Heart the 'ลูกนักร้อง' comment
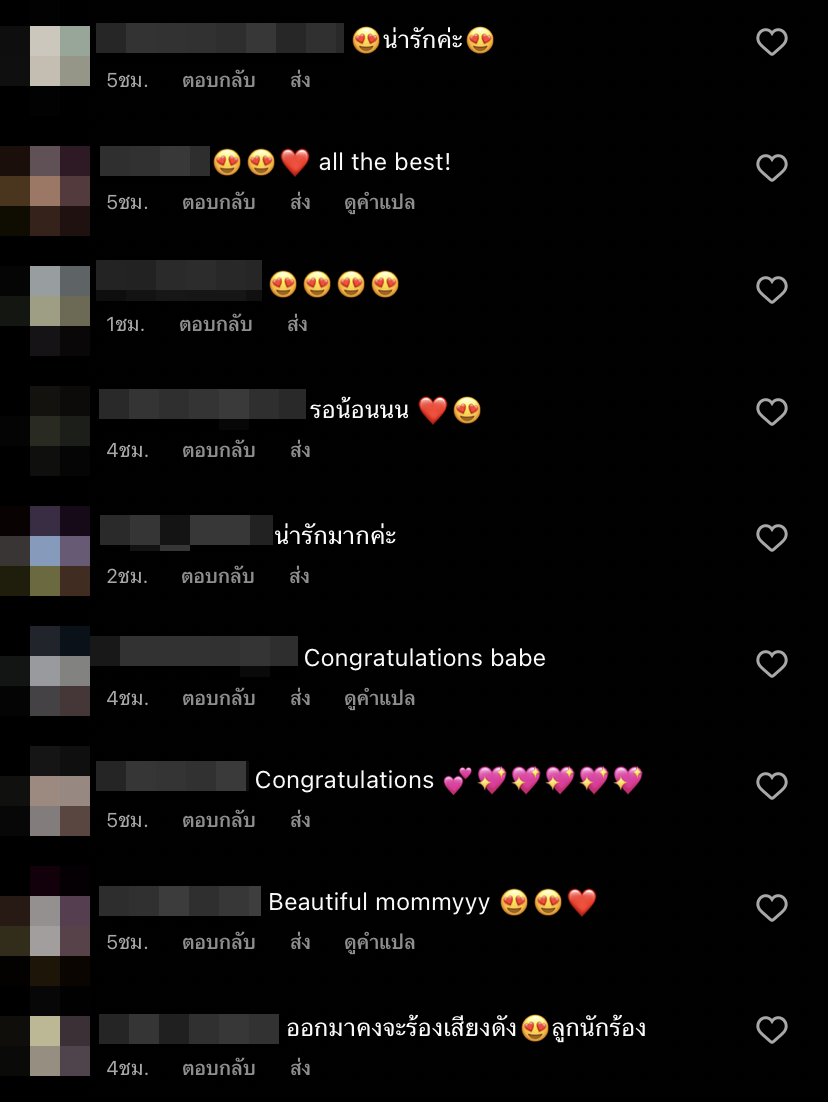 tap(772, 1030)
